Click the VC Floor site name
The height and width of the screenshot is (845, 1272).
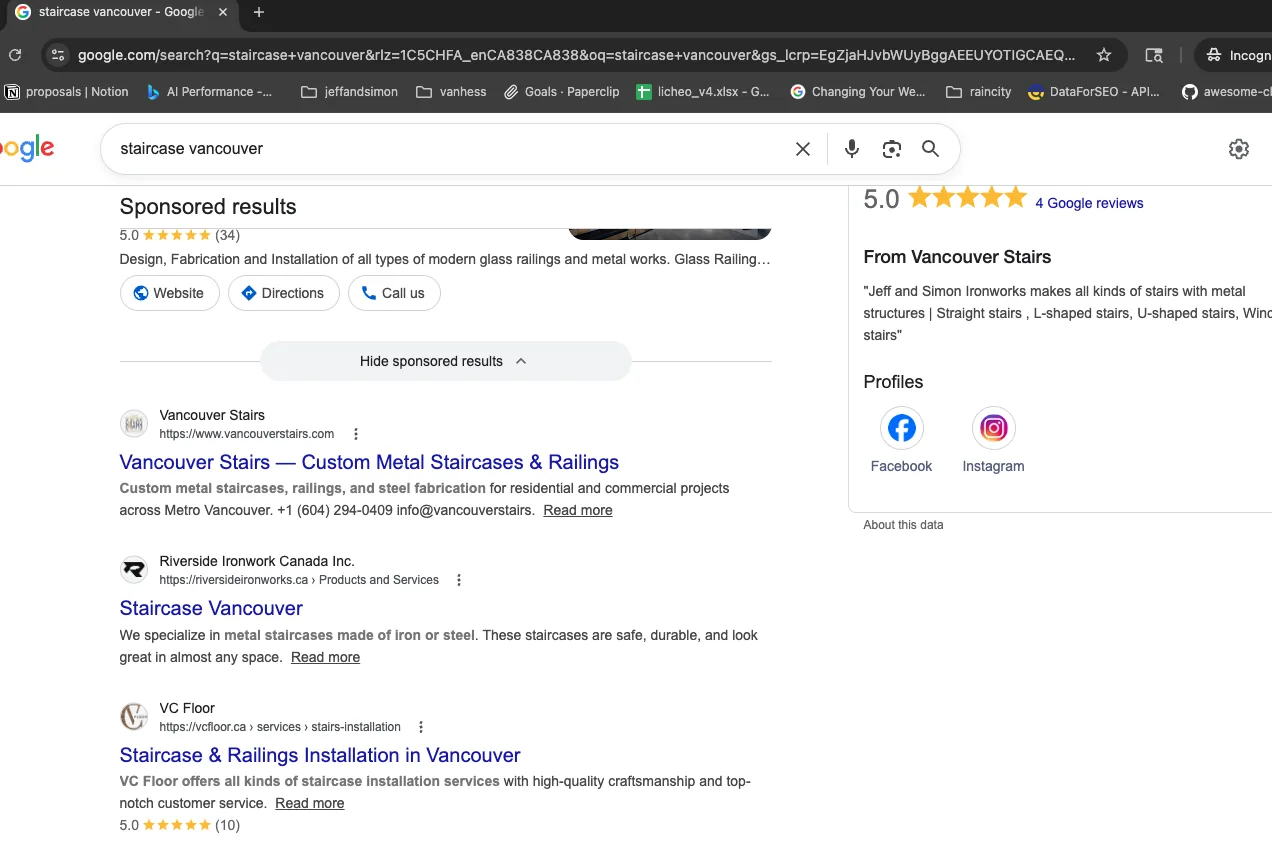click(x=187, y=708)
